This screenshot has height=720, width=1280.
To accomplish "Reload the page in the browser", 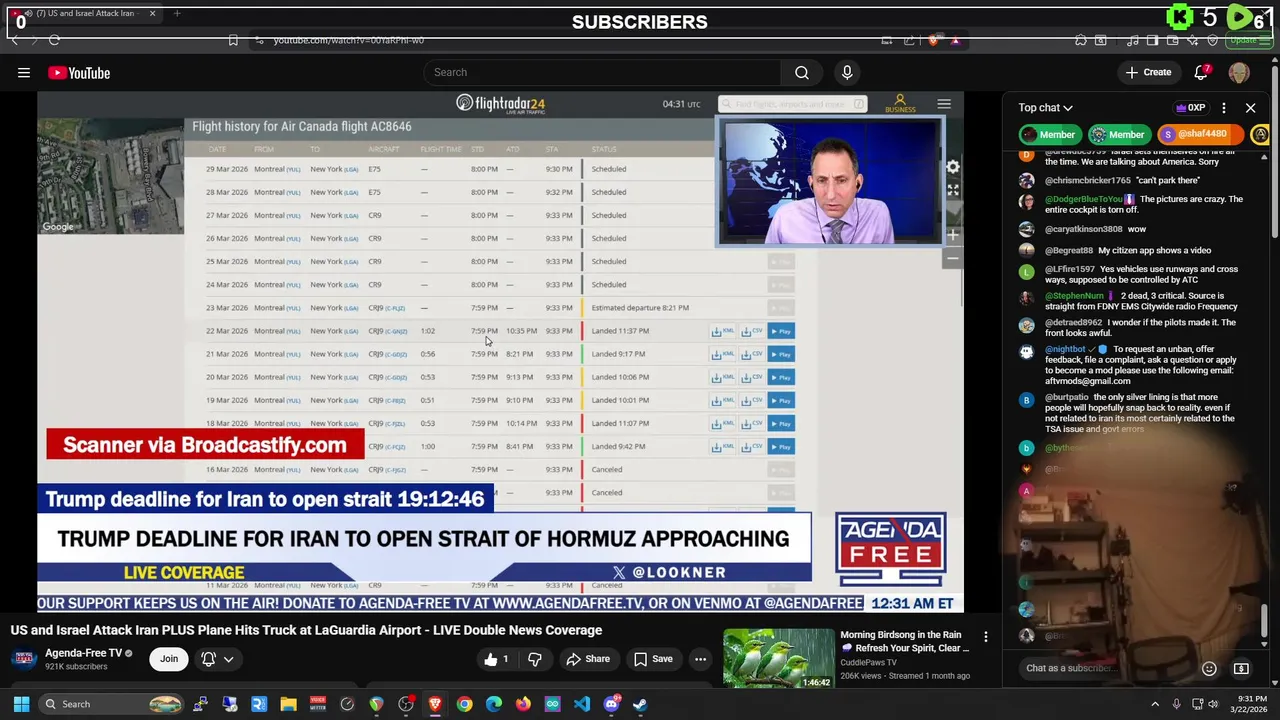I will [54, 40].
